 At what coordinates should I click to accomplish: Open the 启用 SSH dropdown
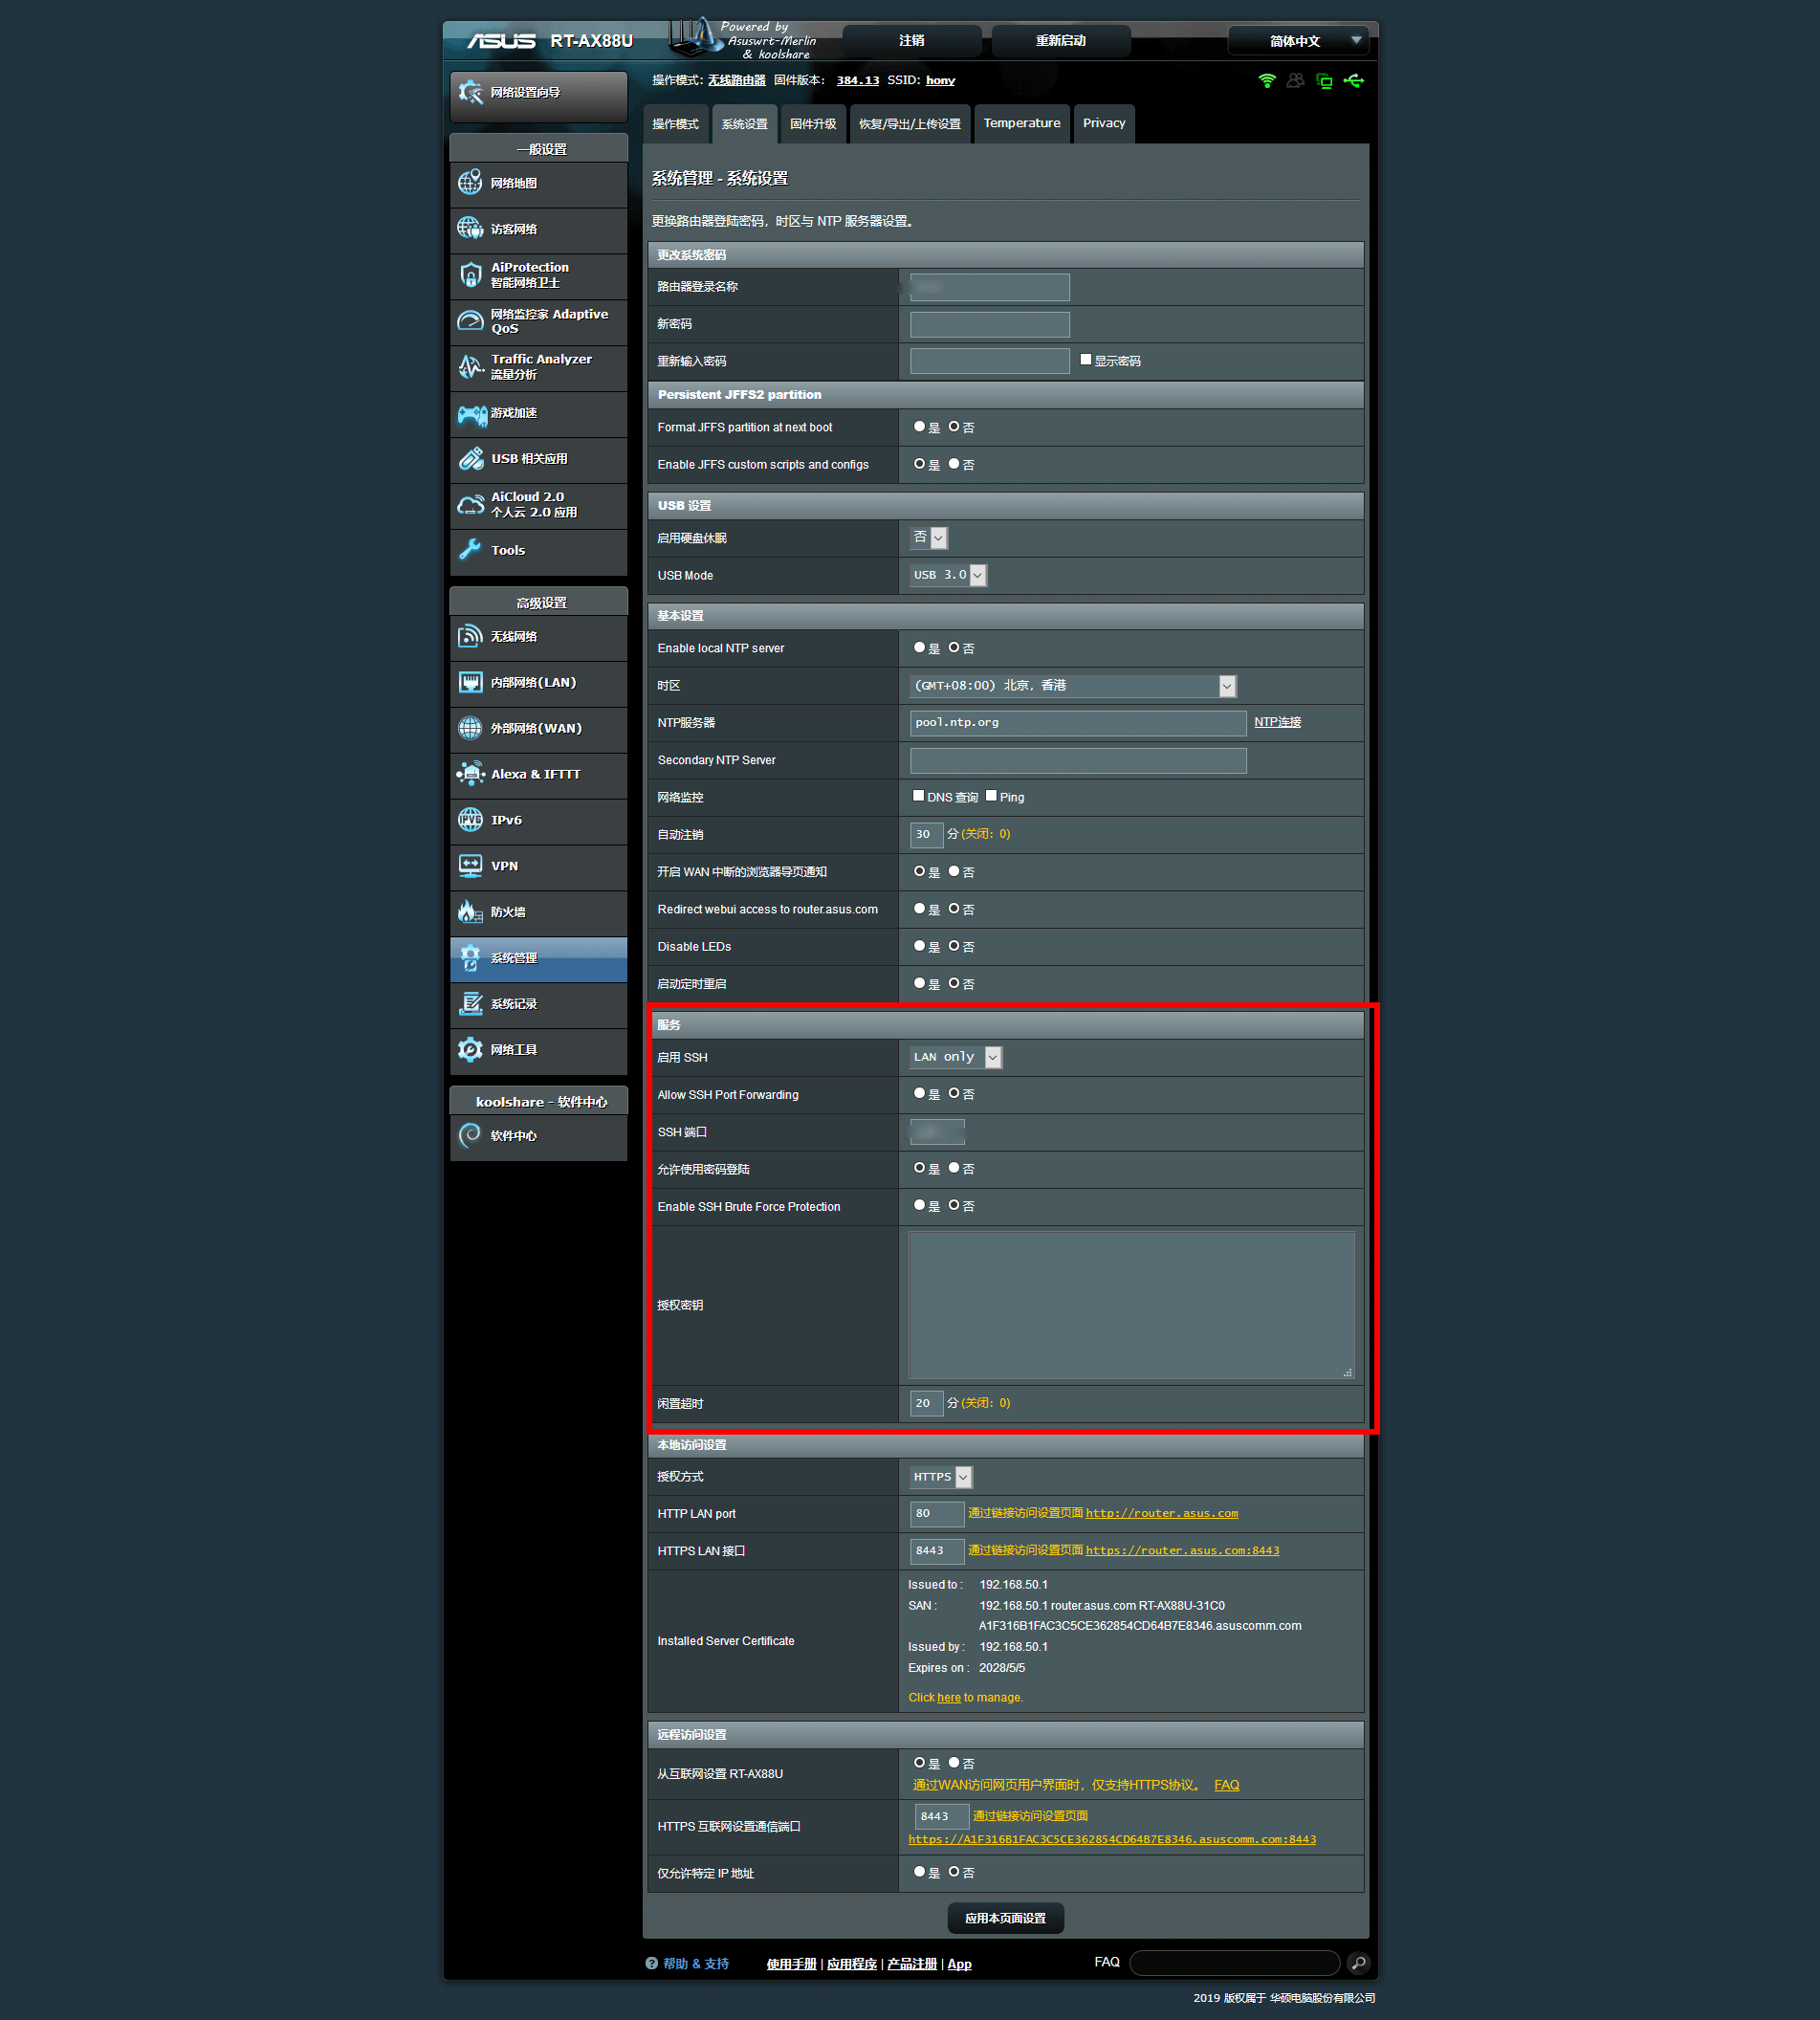tap(955, 1057)
